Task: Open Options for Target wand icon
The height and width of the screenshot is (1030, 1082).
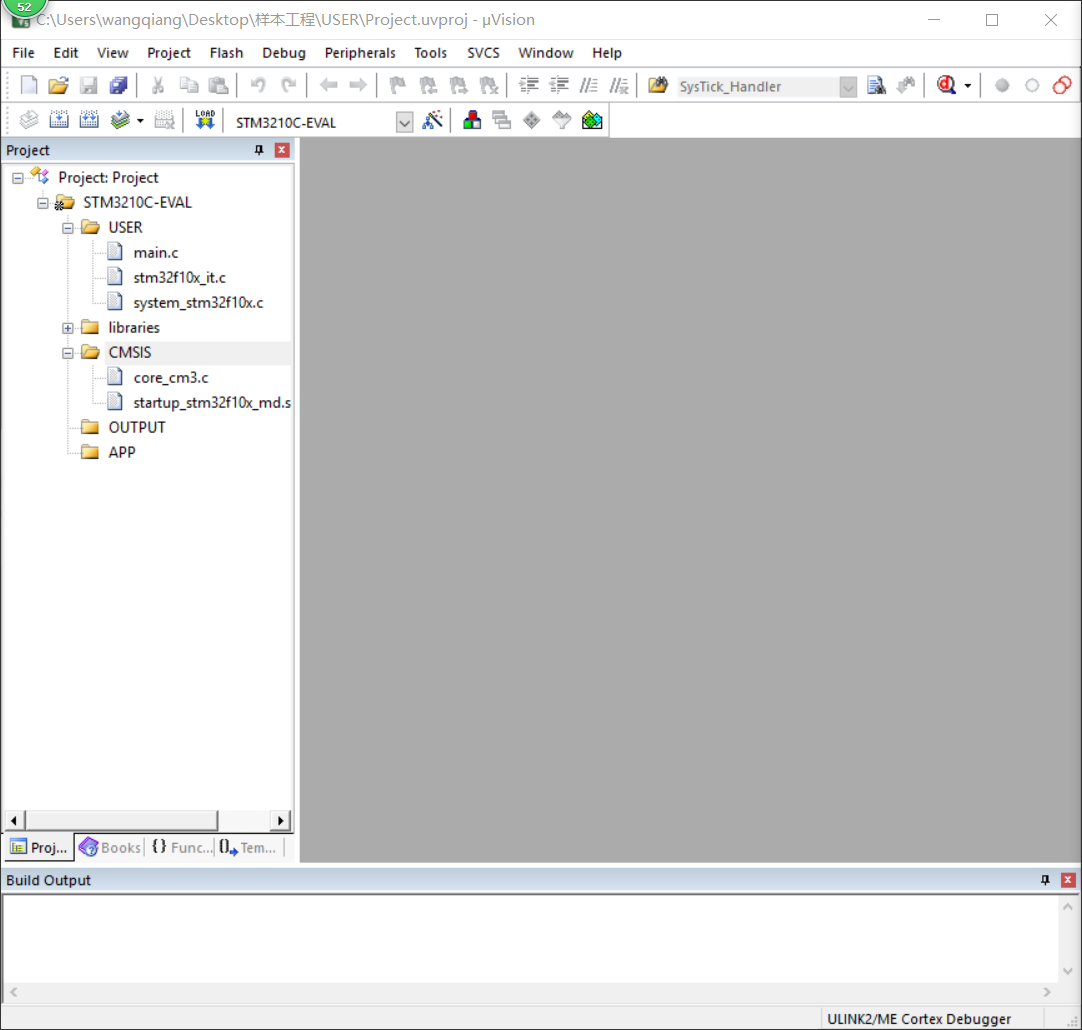Action: (434, 120)
